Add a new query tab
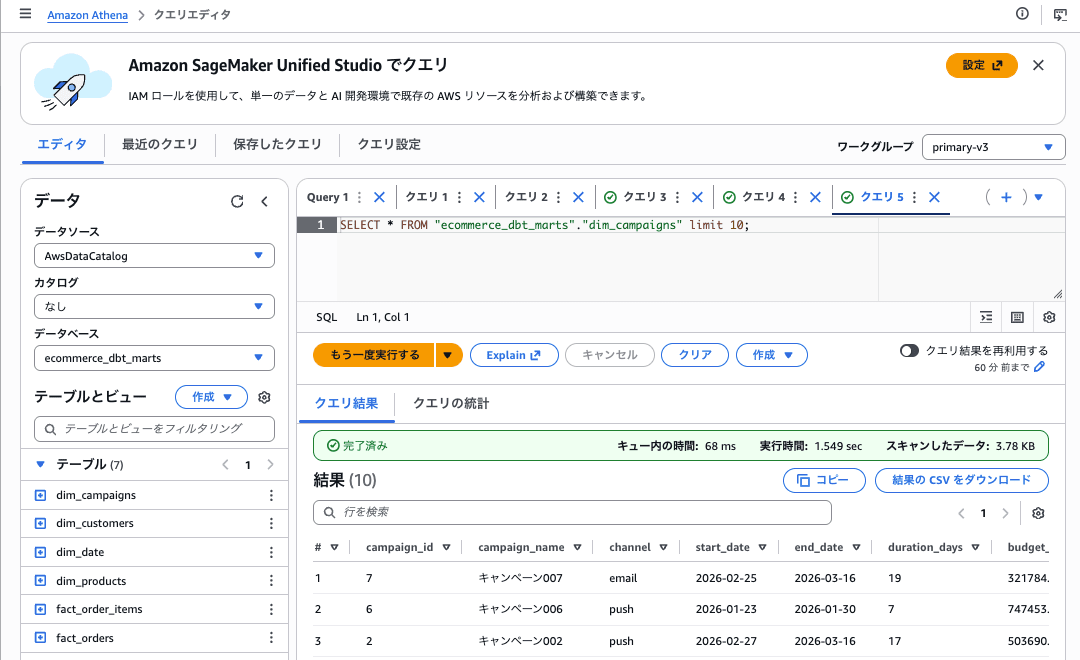 (x=1006, y=197)
